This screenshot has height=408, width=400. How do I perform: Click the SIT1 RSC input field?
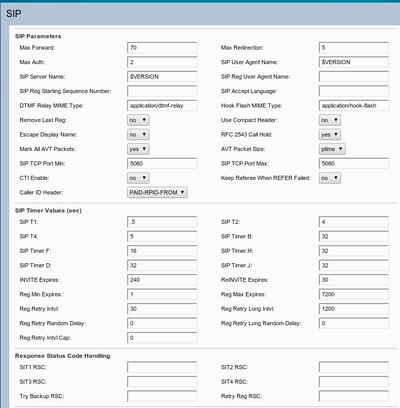[162, 367]
